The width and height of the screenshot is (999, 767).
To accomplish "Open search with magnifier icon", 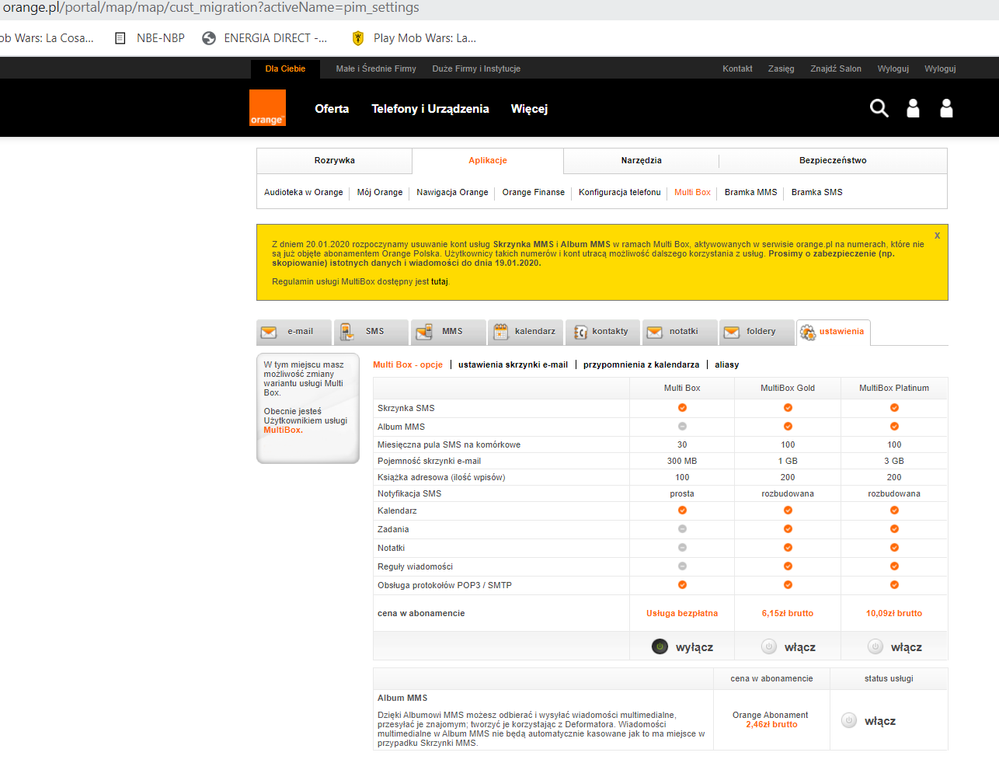I will point(879,108).
